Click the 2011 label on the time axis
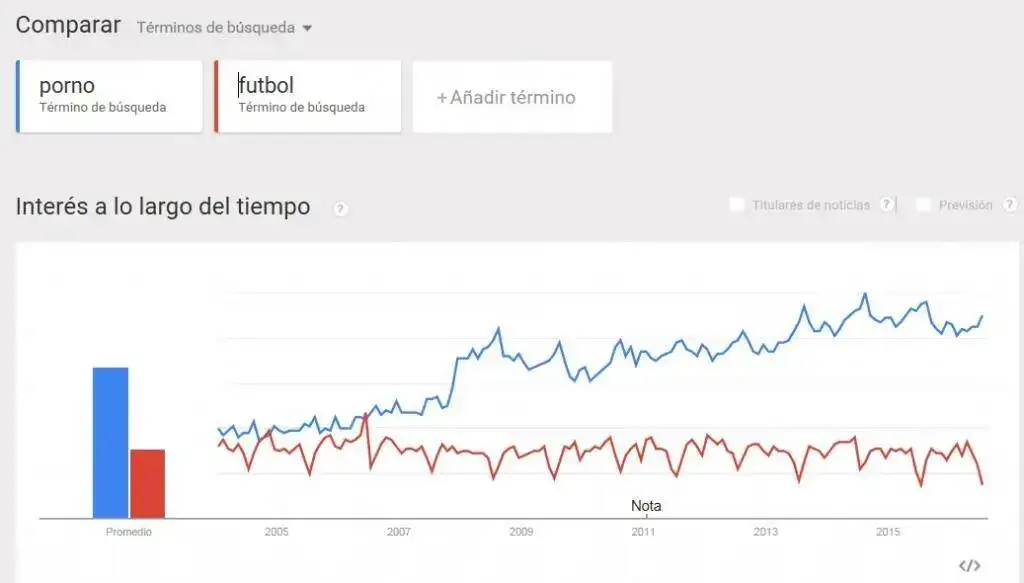This screenshot has height=583, width=1024. coord(645,532)
